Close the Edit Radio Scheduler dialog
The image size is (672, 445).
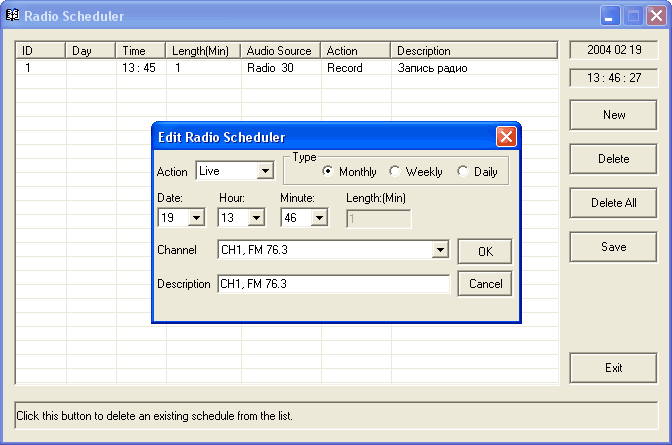coord(506,137)
